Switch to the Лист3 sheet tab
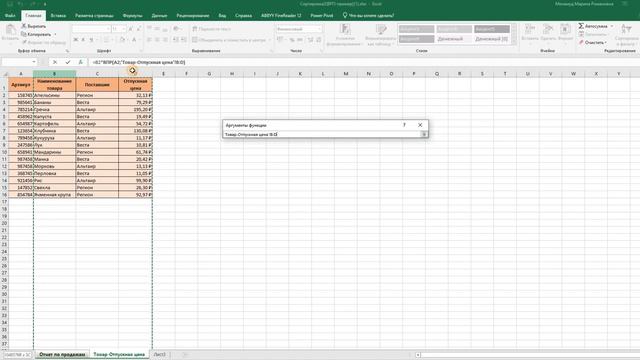 click(x=160, y=355)
